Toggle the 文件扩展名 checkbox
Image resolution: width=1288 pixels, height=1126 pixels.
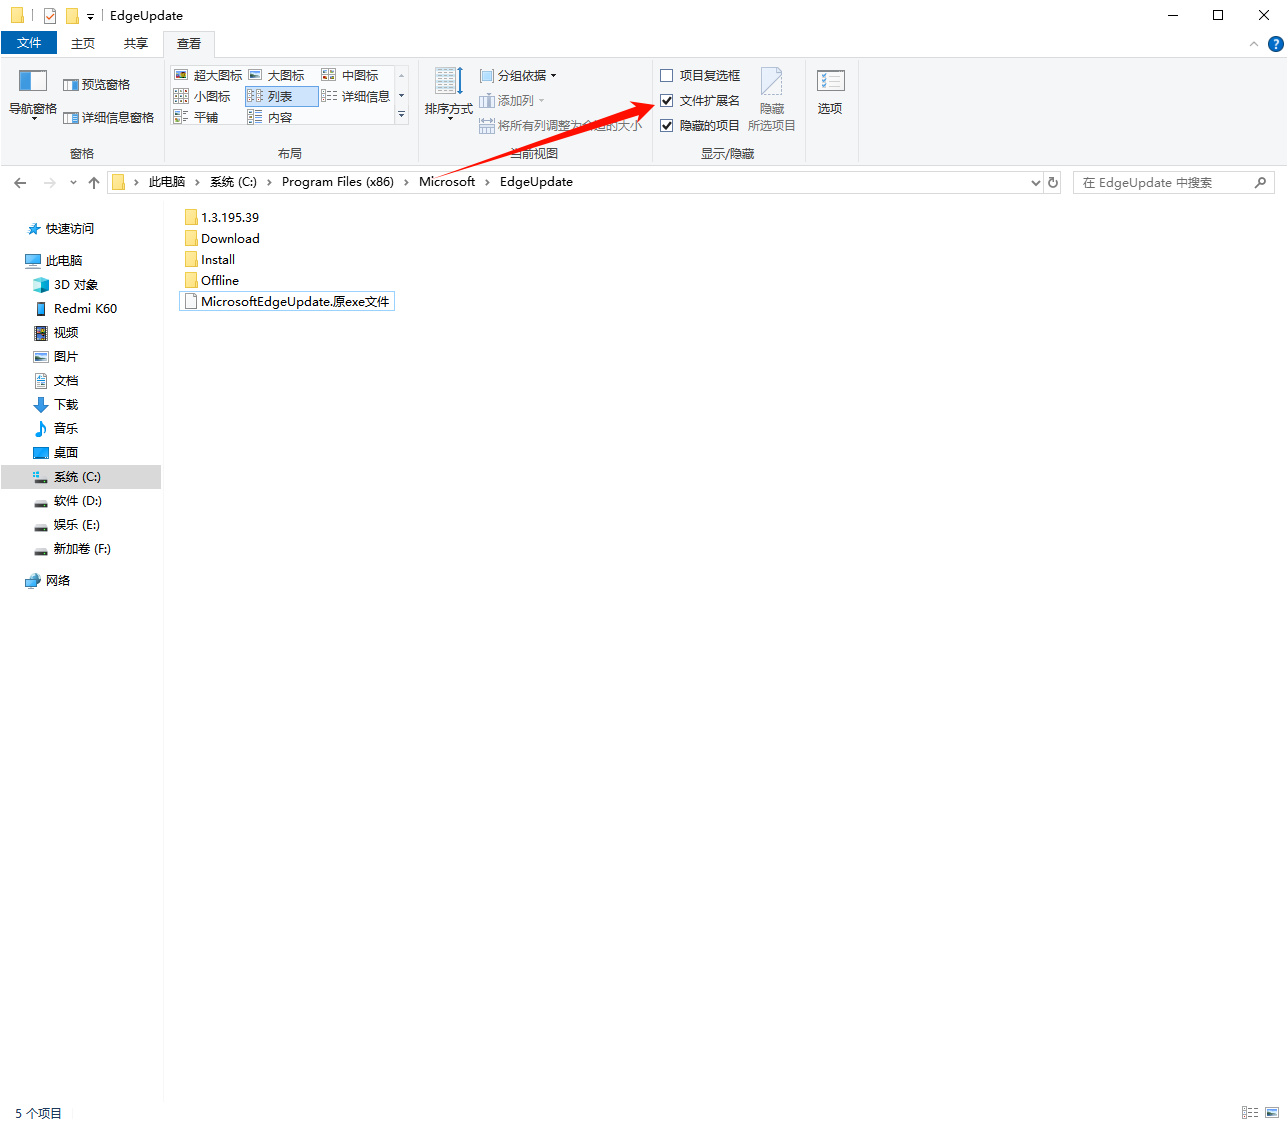pyautogui.click(x=667, y=100)
